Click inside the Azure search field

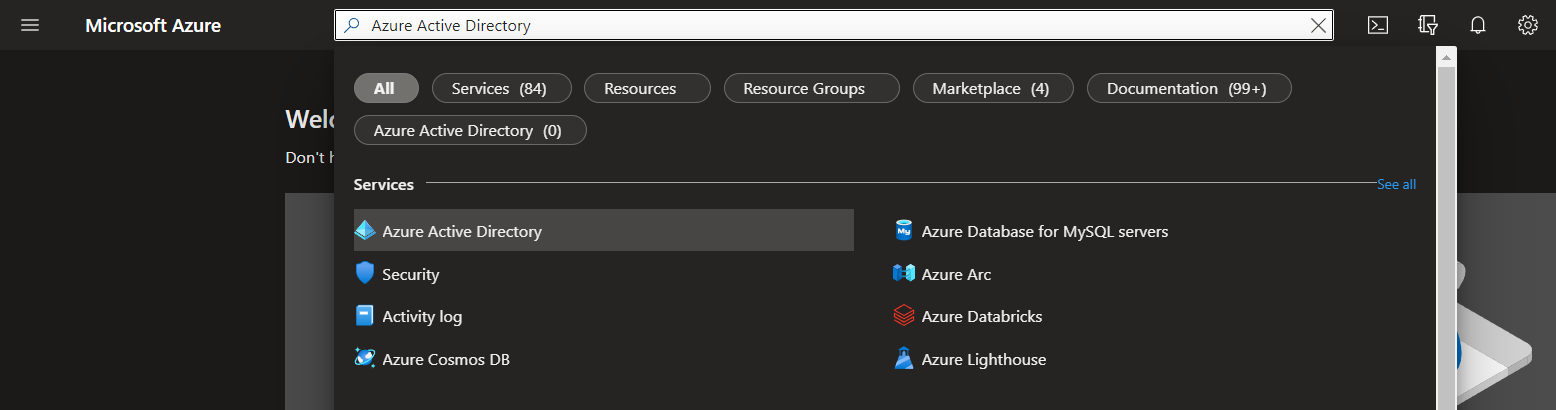click(x=834, y=26)
